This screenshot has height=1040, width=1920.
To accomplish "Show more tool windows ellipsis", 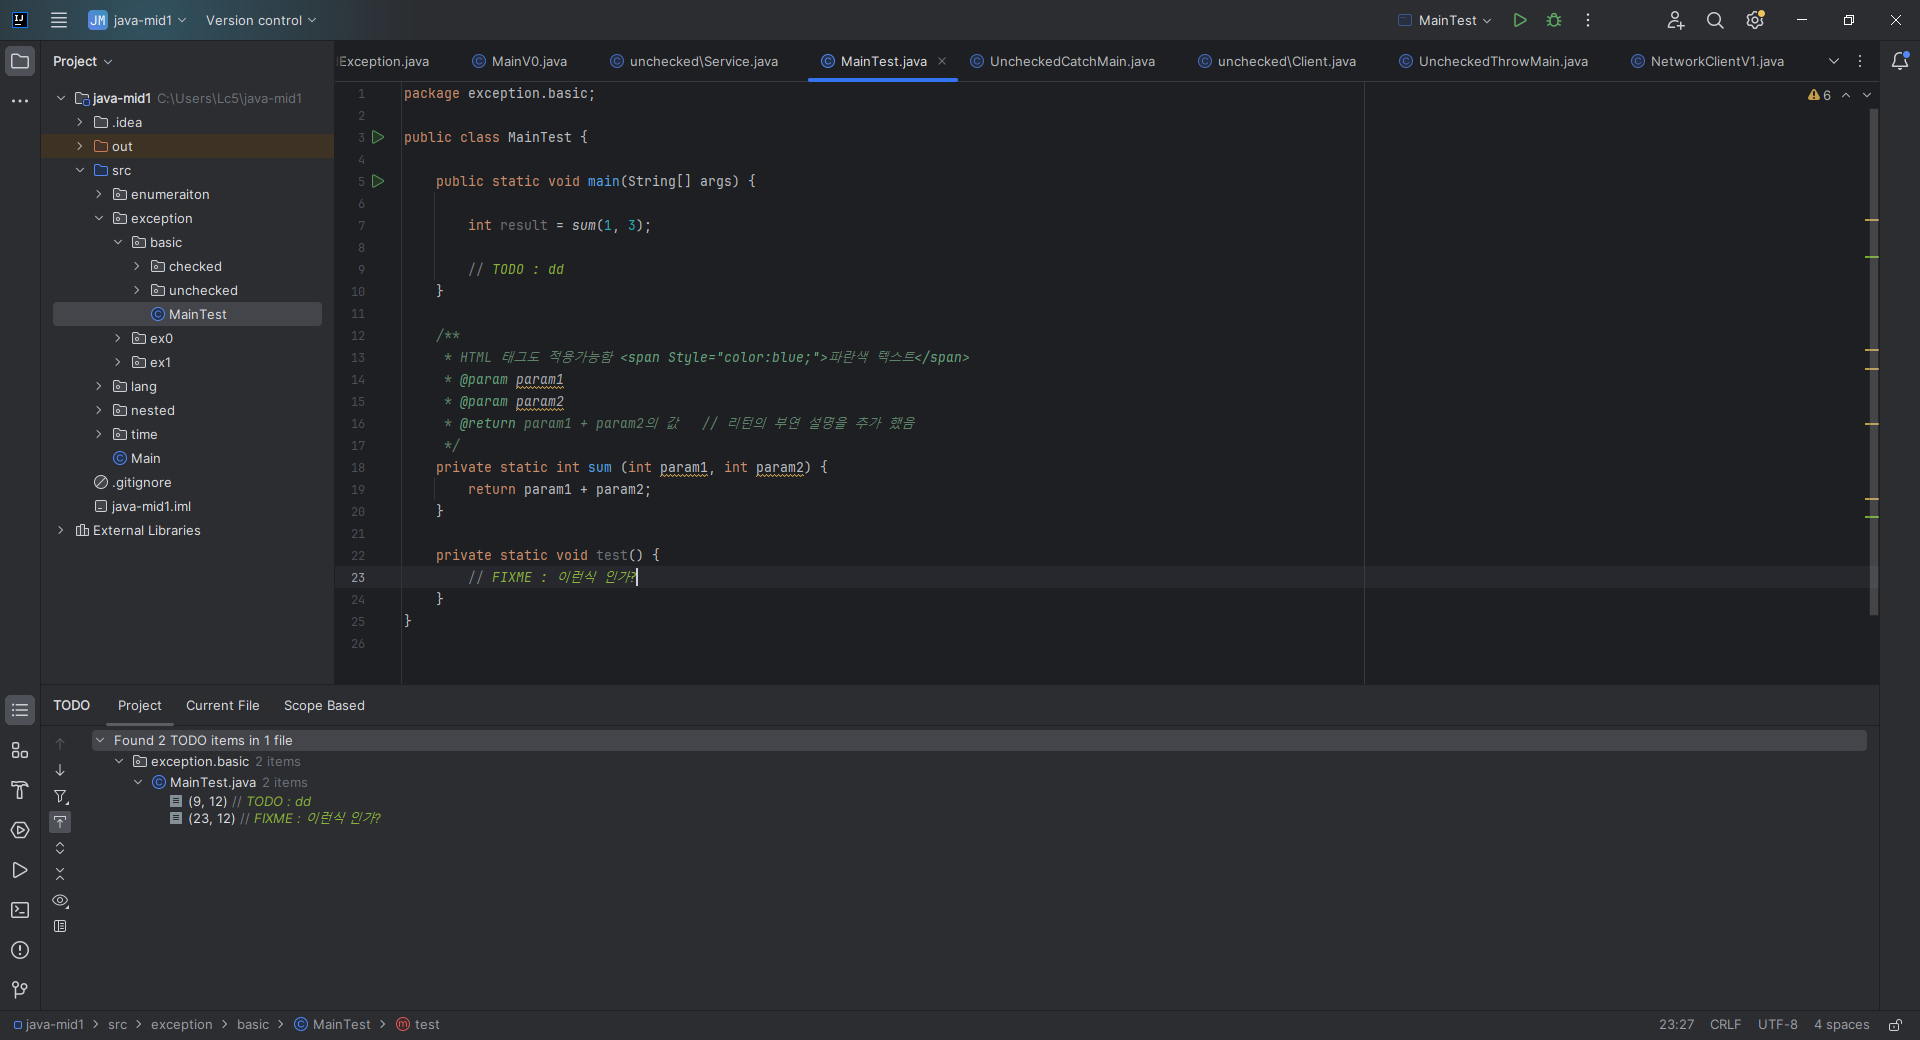I will (x=20, y=101).
